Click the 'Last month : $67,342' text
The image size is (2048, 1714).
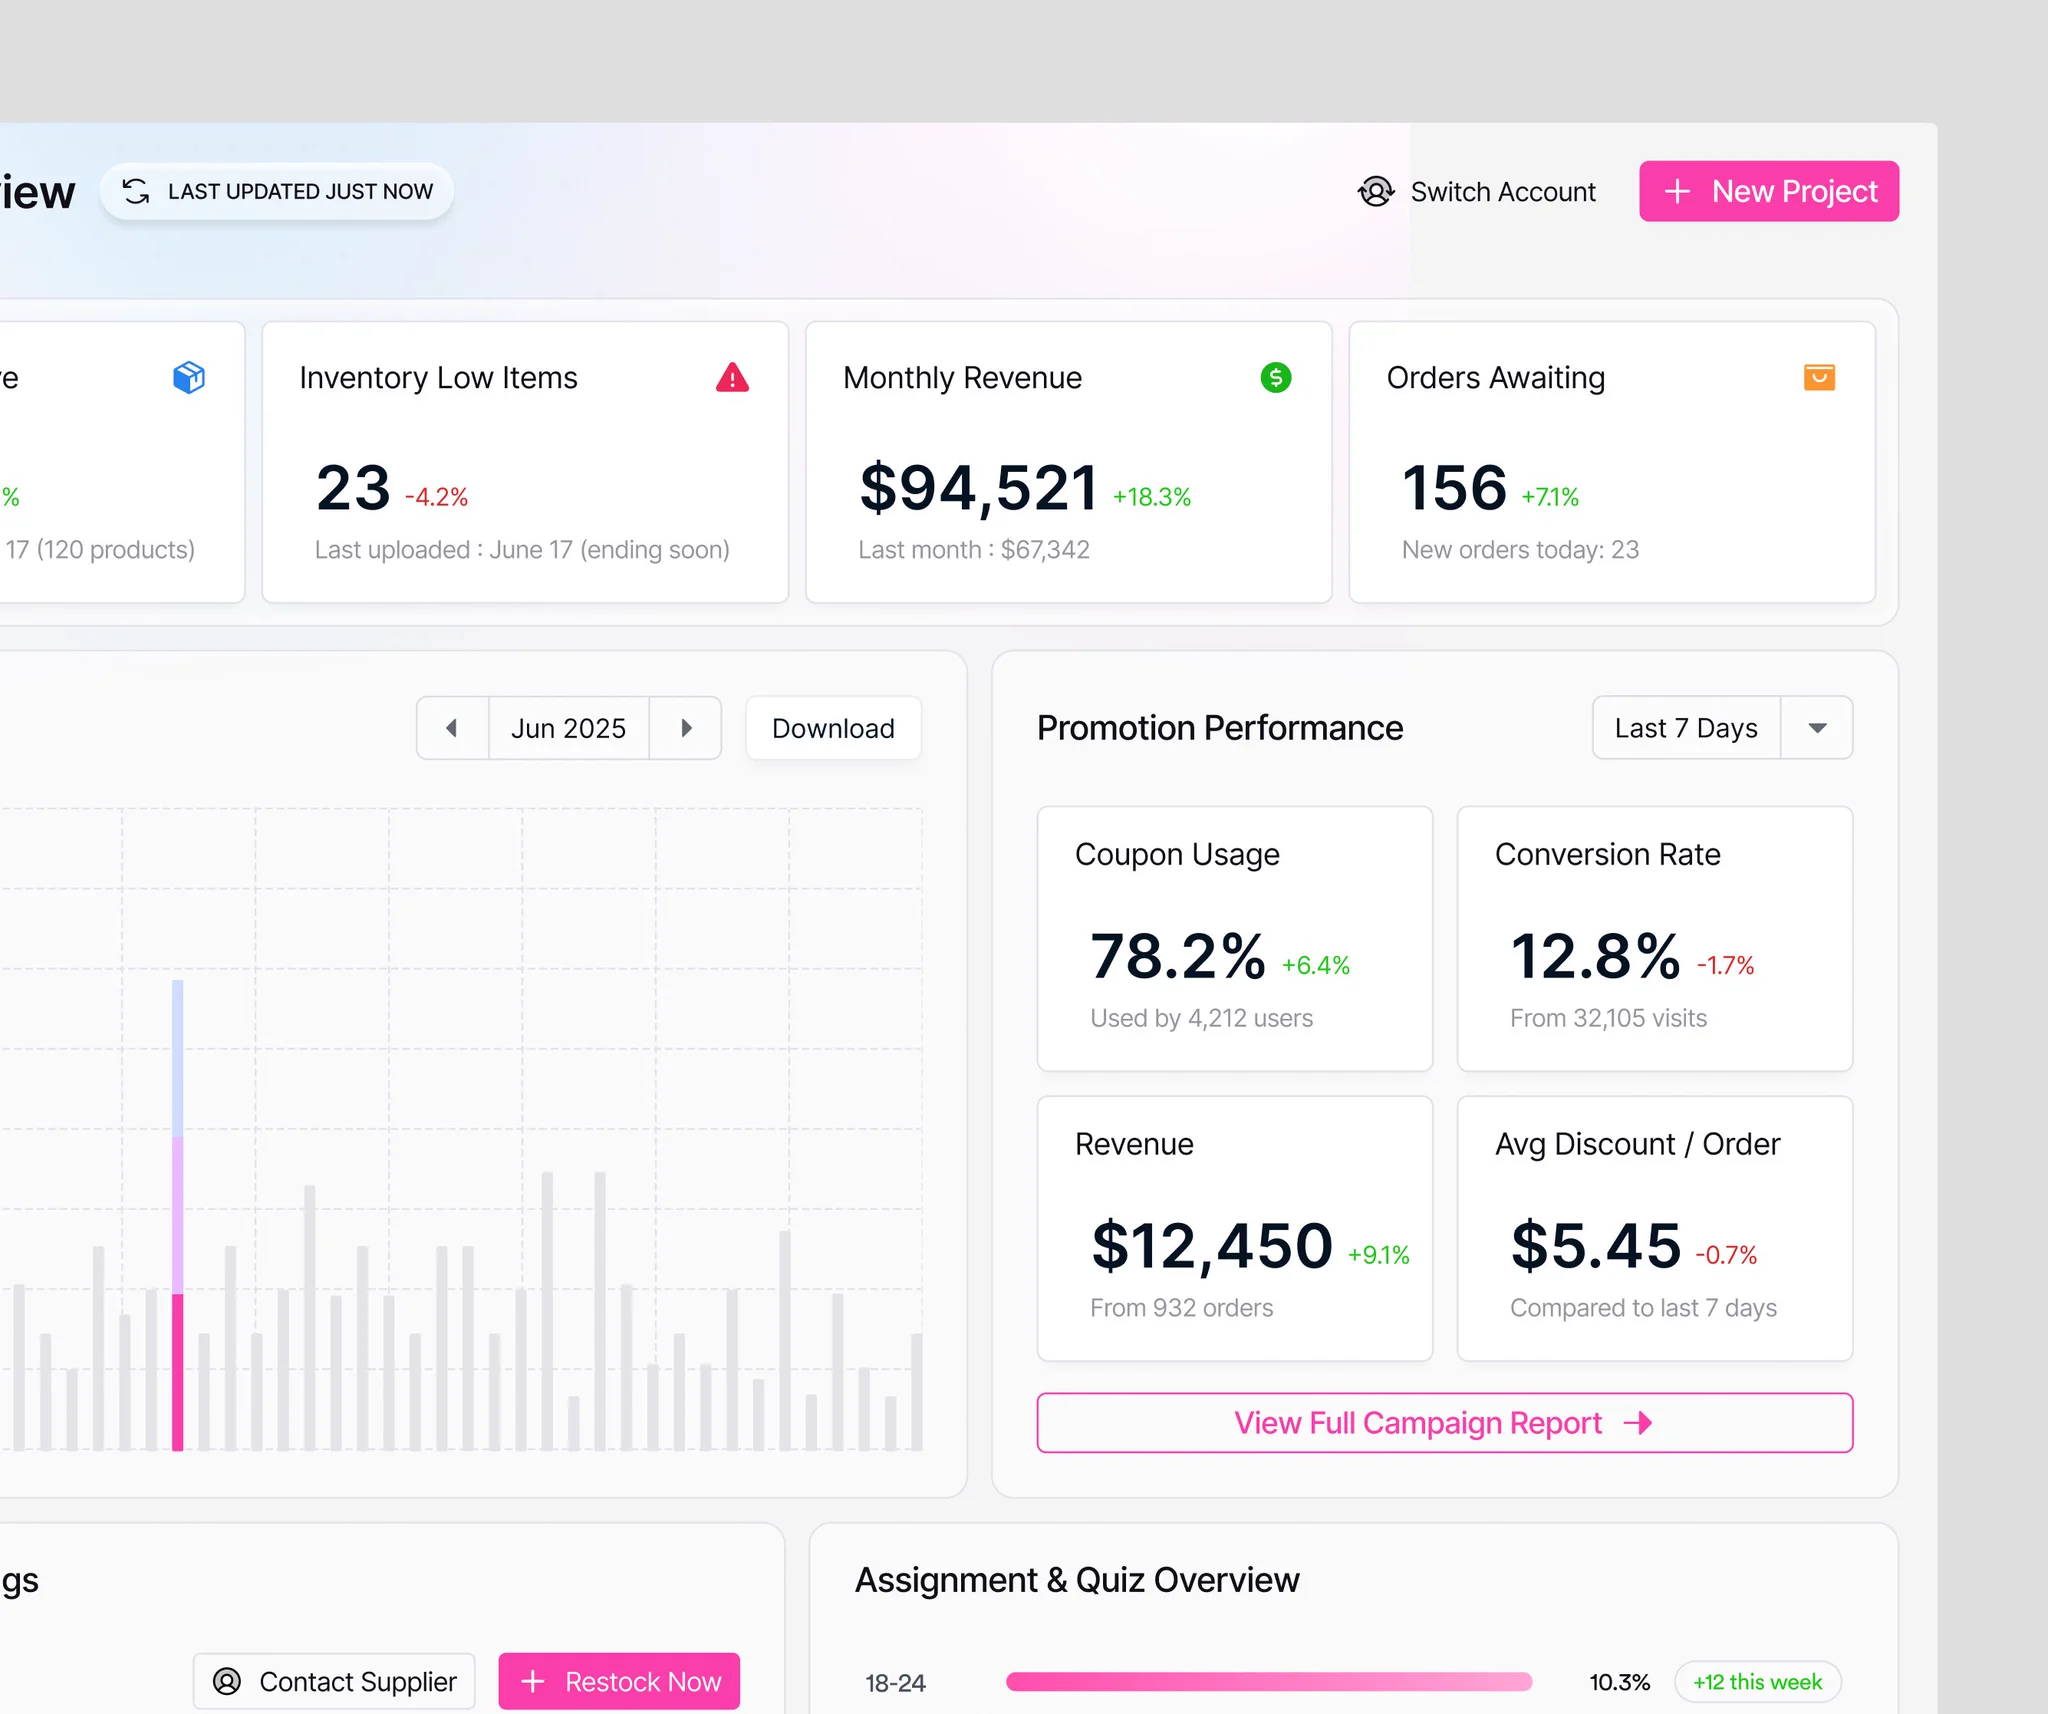pos(974,549)
